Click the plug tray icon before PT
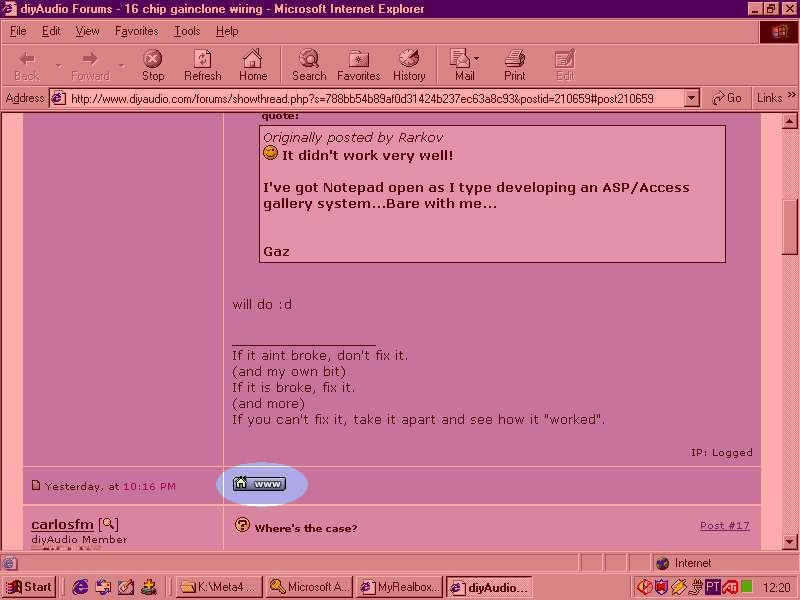The width and height of the screenshot is (800, 600). point(695,587)
